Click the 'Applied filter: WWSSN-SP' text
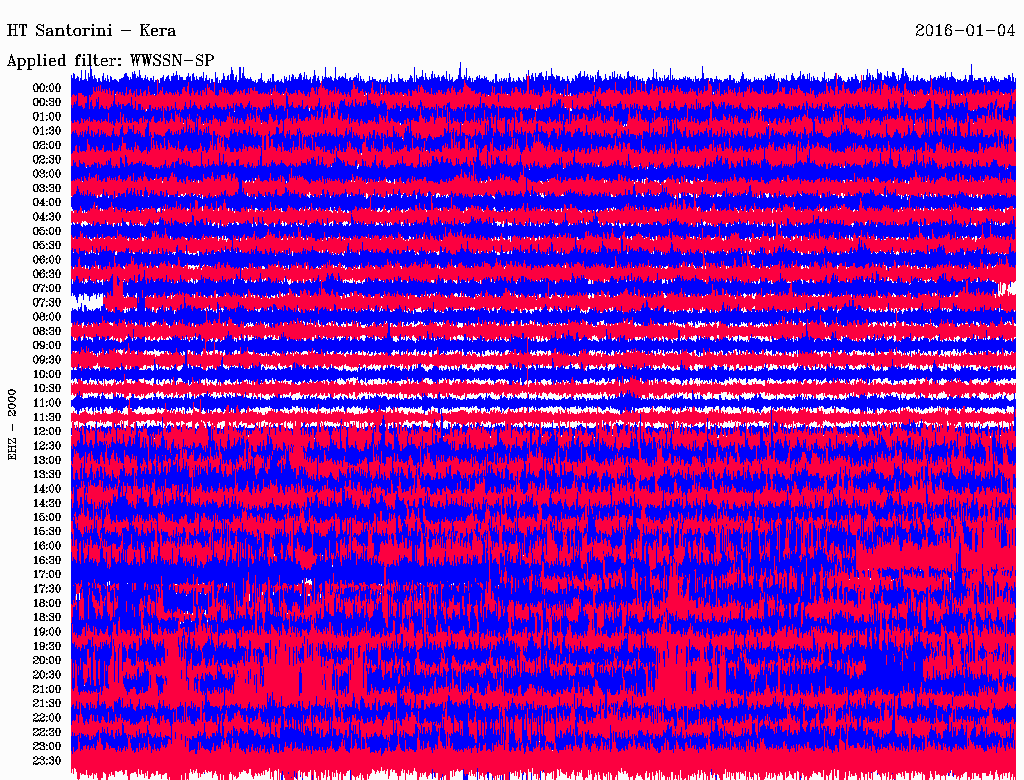The height and width of the screenshot is (780, 1024). (x=110, y=61)
